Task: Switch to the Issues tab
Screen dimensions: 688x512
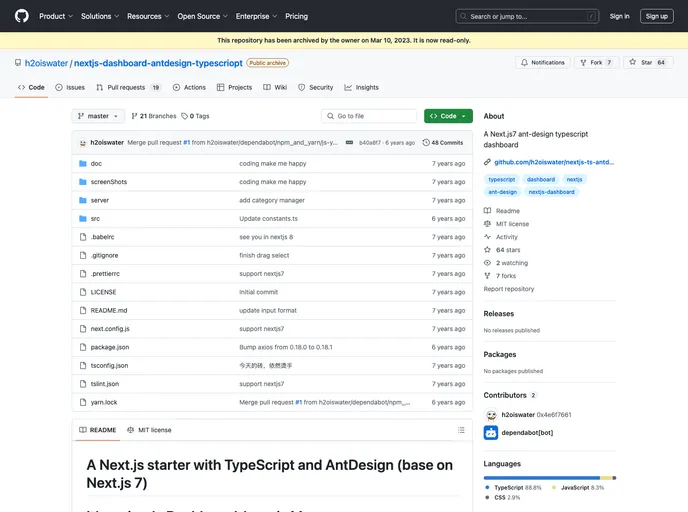Action: [70, 87]
